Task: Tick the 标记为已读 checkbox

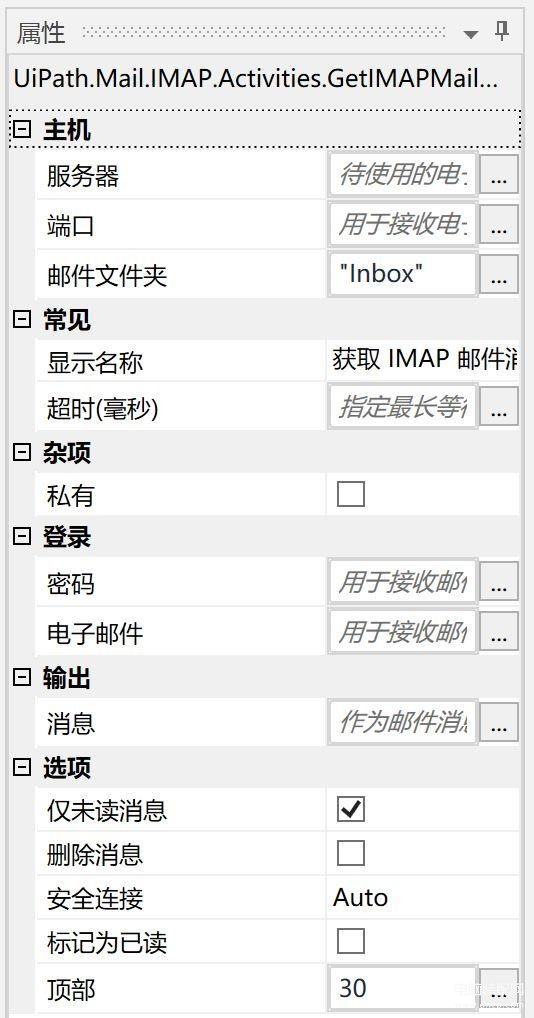Action: (351, 941)
